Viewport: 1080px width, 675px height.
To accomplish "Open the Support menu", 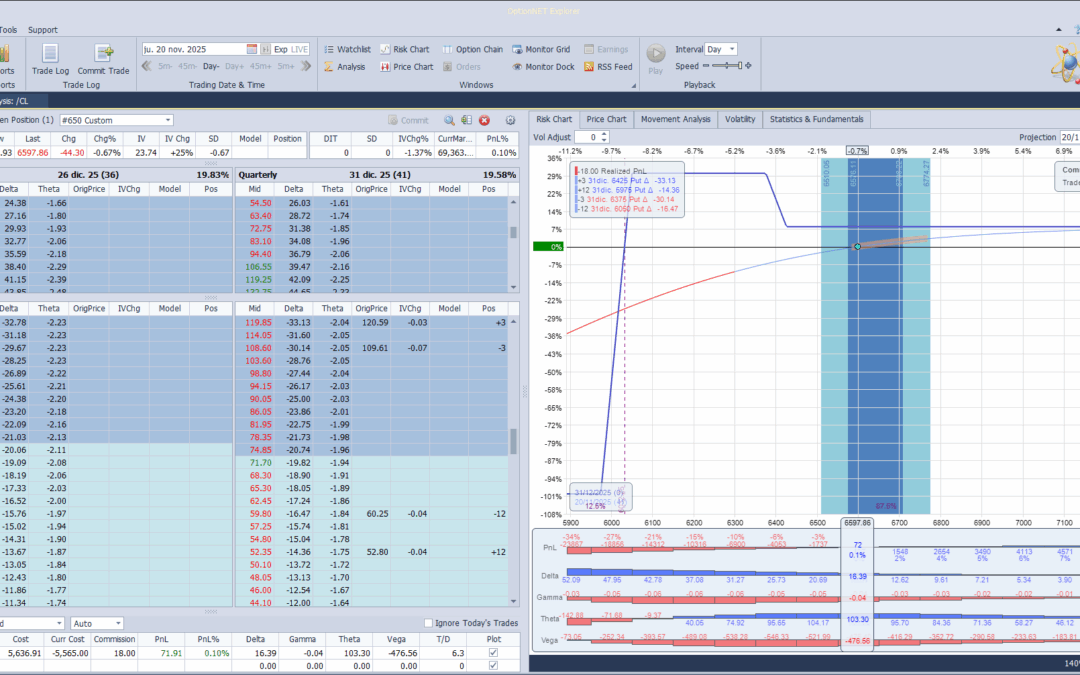I will [x=43, y=30].
